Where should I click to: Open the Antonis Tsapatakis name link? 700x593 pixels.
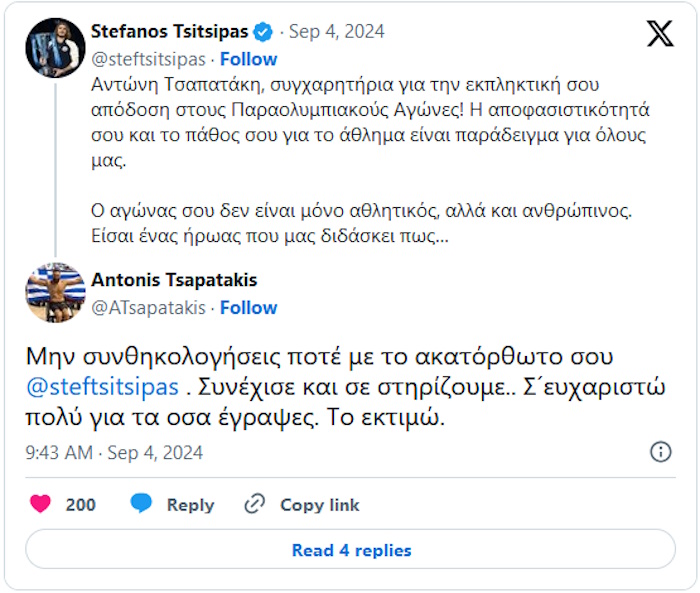point(174,281)
